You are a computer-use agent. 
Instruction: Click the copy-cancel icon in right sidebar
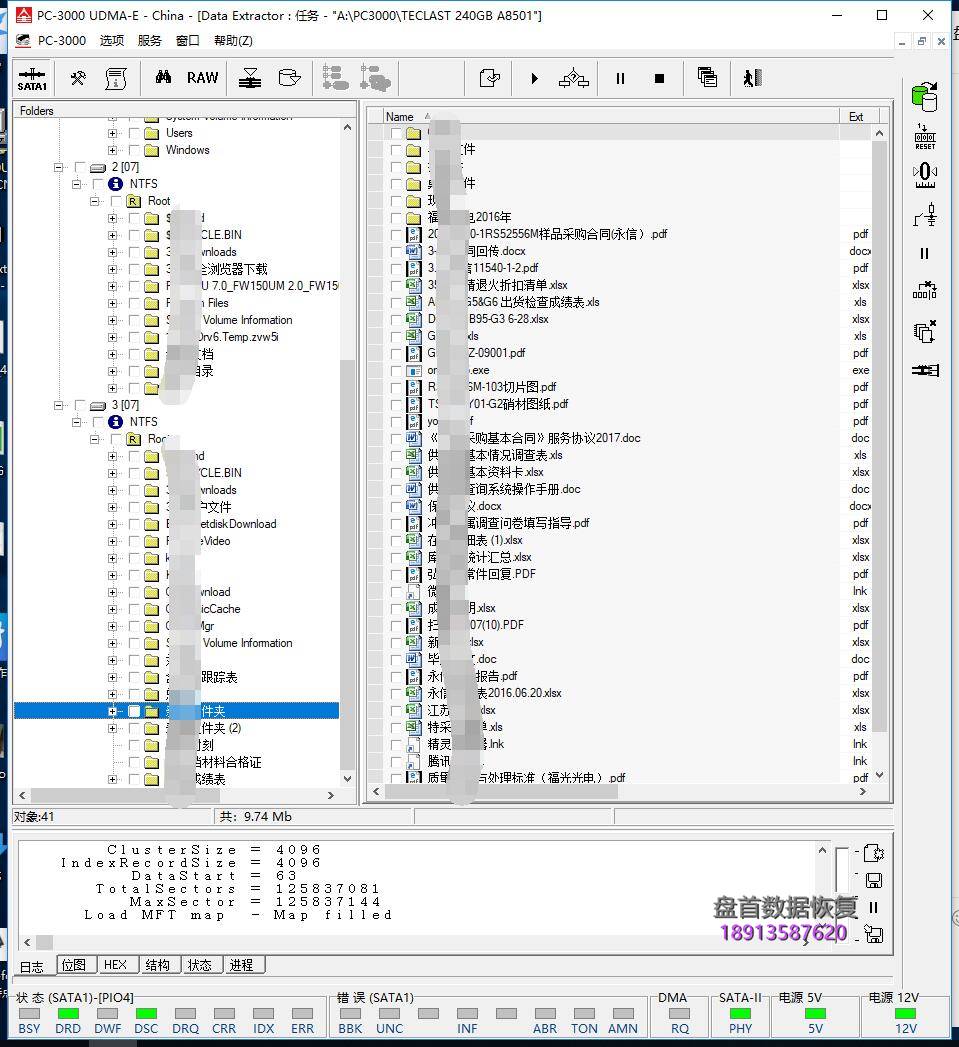(925, 331)
